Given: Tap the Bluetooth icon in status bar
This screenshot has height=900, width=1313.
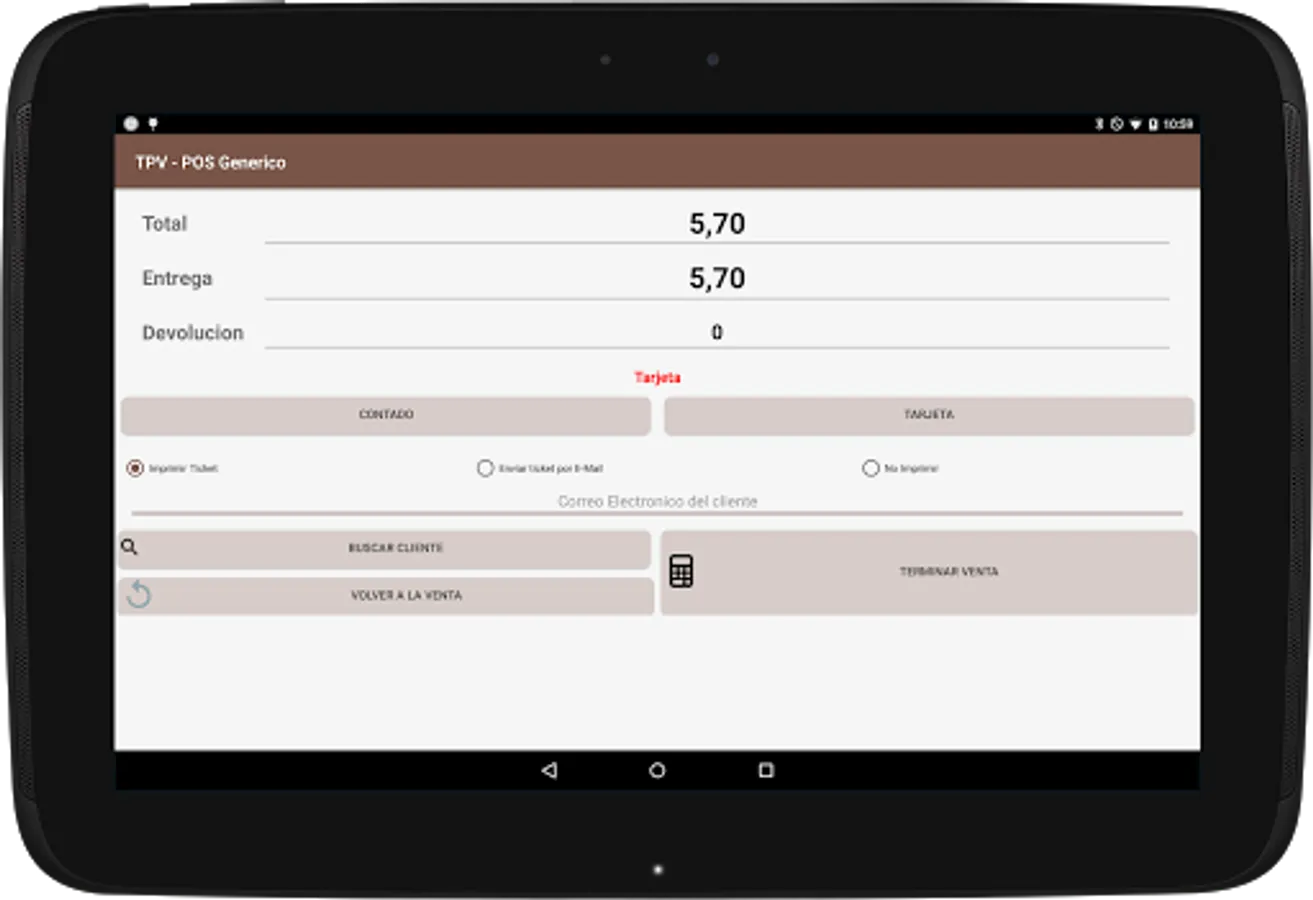Looking at the screenshot, I should [x=1099, y=124].
